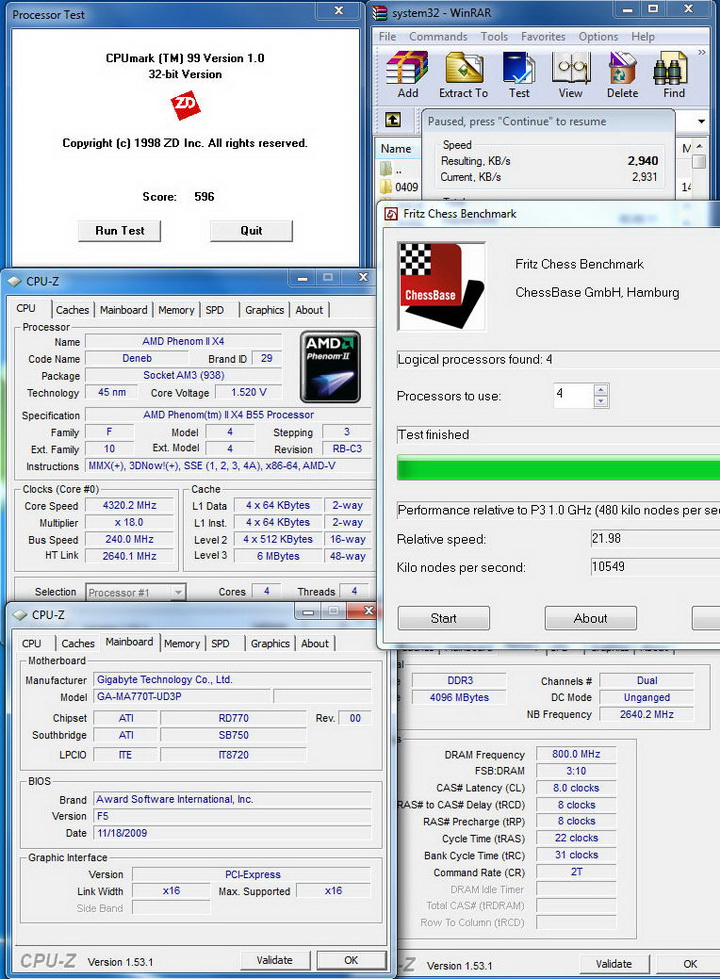720x979 pixels.
Task: Click the green Fritz benchmark progress bar
Action: [558, 468]
